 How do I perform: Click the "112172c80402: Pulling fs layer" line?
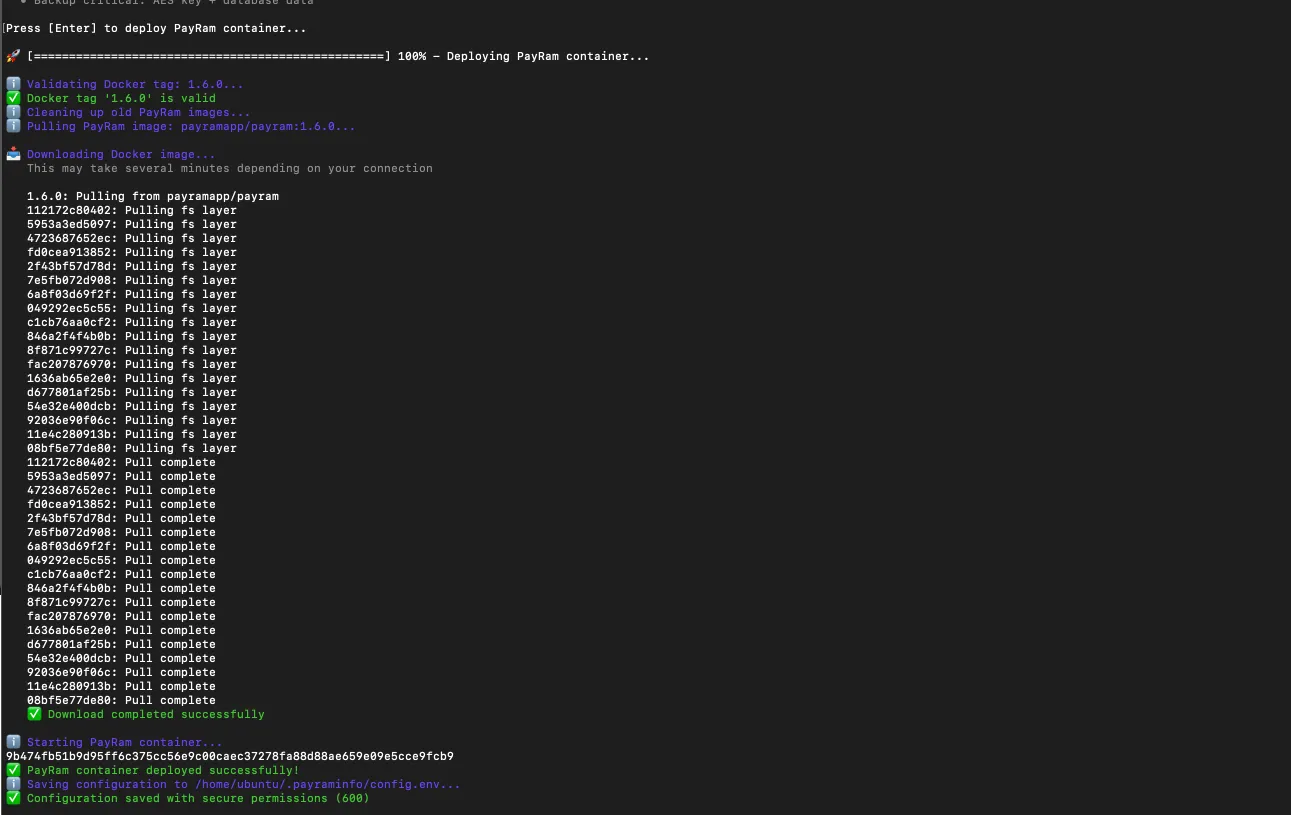tap(132, 210)
